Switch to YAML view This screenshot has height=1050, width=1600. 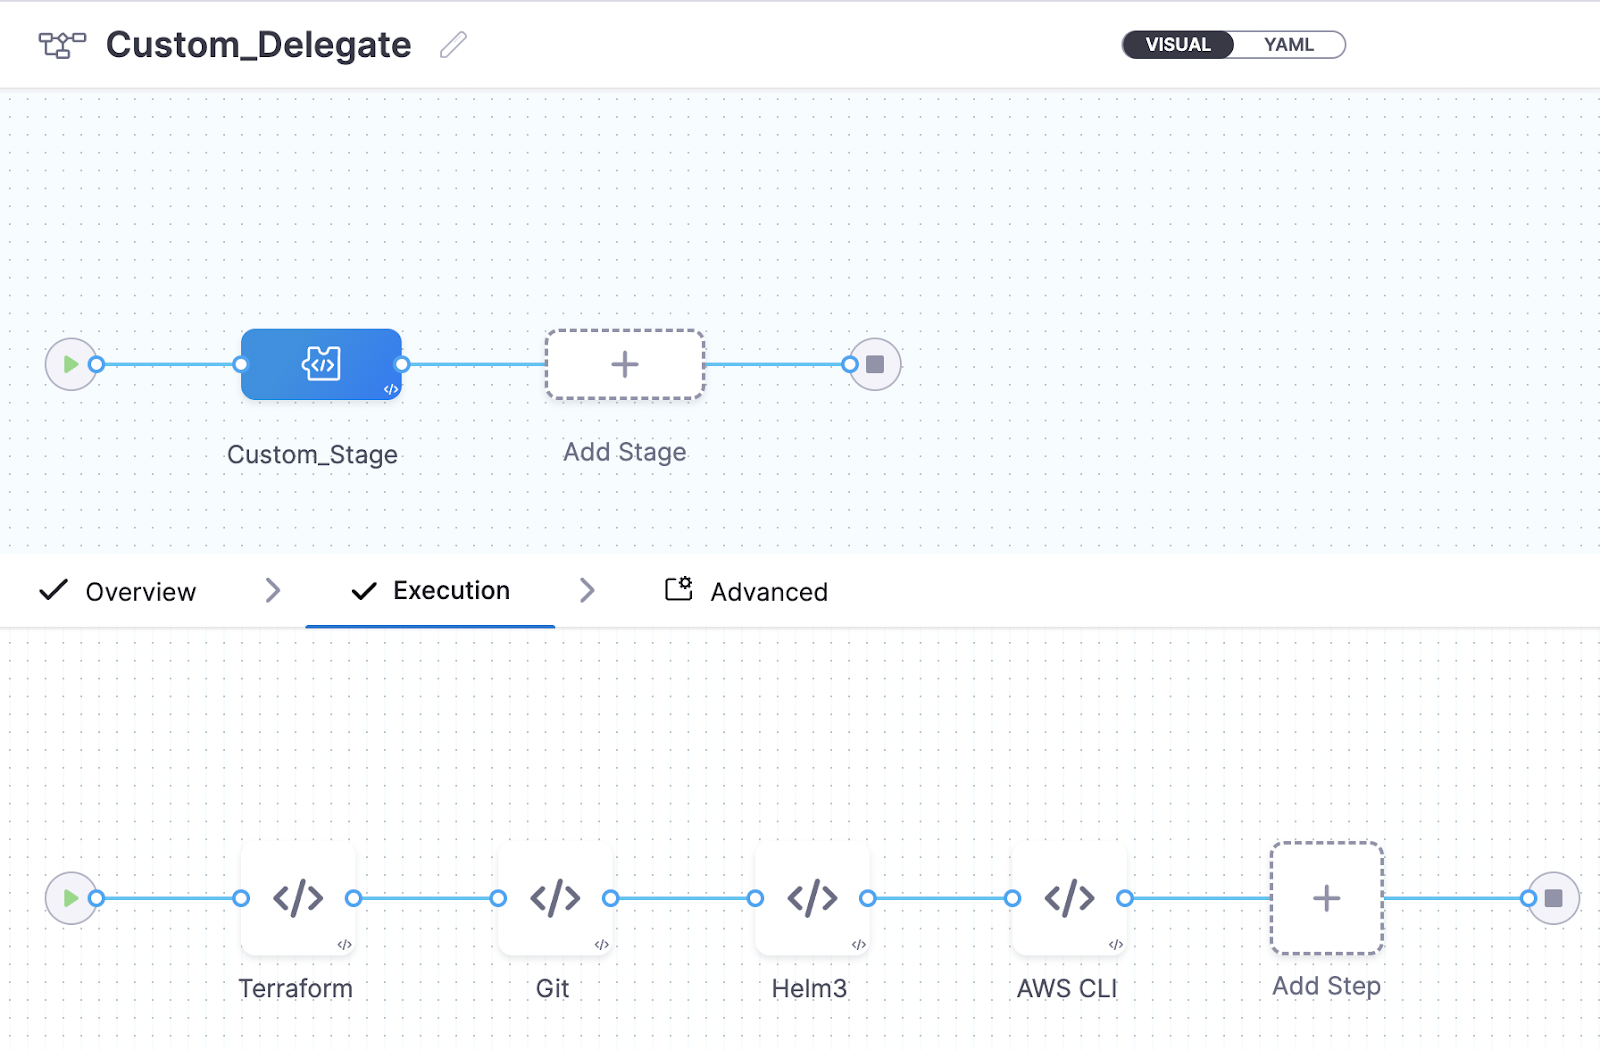click(1288, 45)
